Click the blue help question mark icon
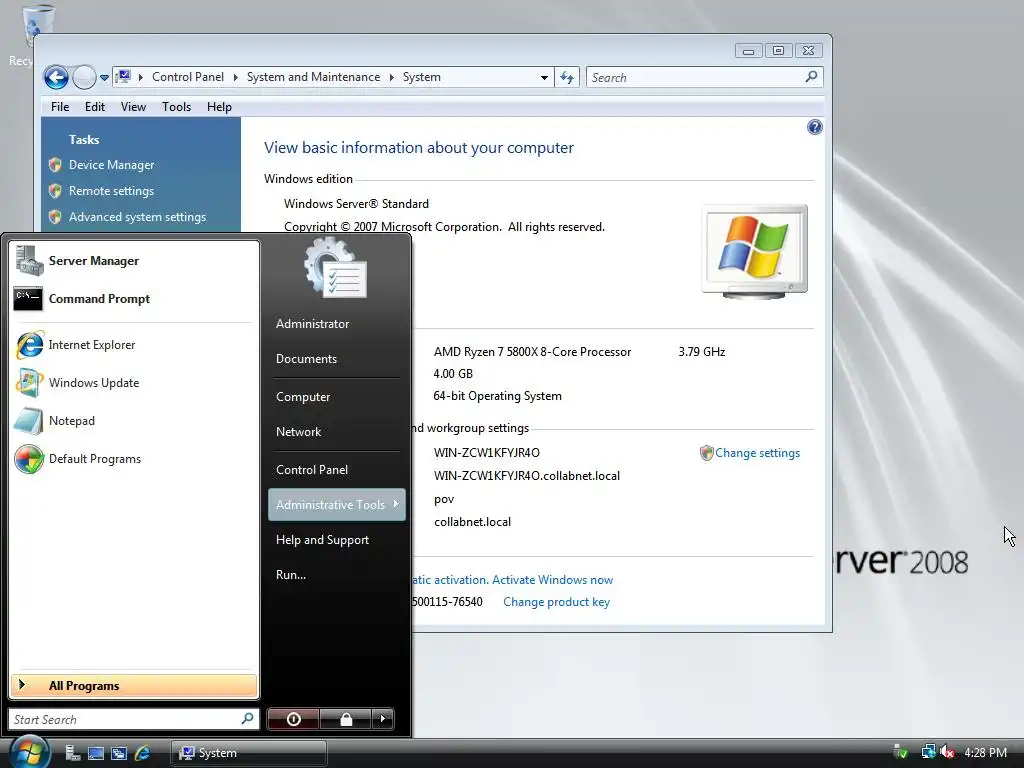The image size is (1024, 768). point(814,127)
